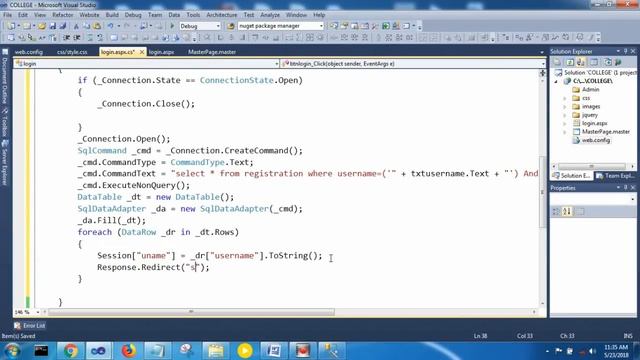The height and width of the screenshot is (360, 640).
Task: Expand the css folder in Solution Explorer
Action: pos(565,98)
